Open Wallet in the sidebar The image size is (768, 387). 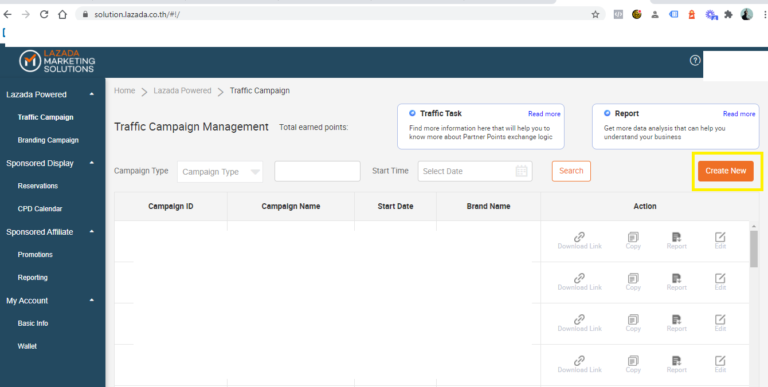point(27,346)
